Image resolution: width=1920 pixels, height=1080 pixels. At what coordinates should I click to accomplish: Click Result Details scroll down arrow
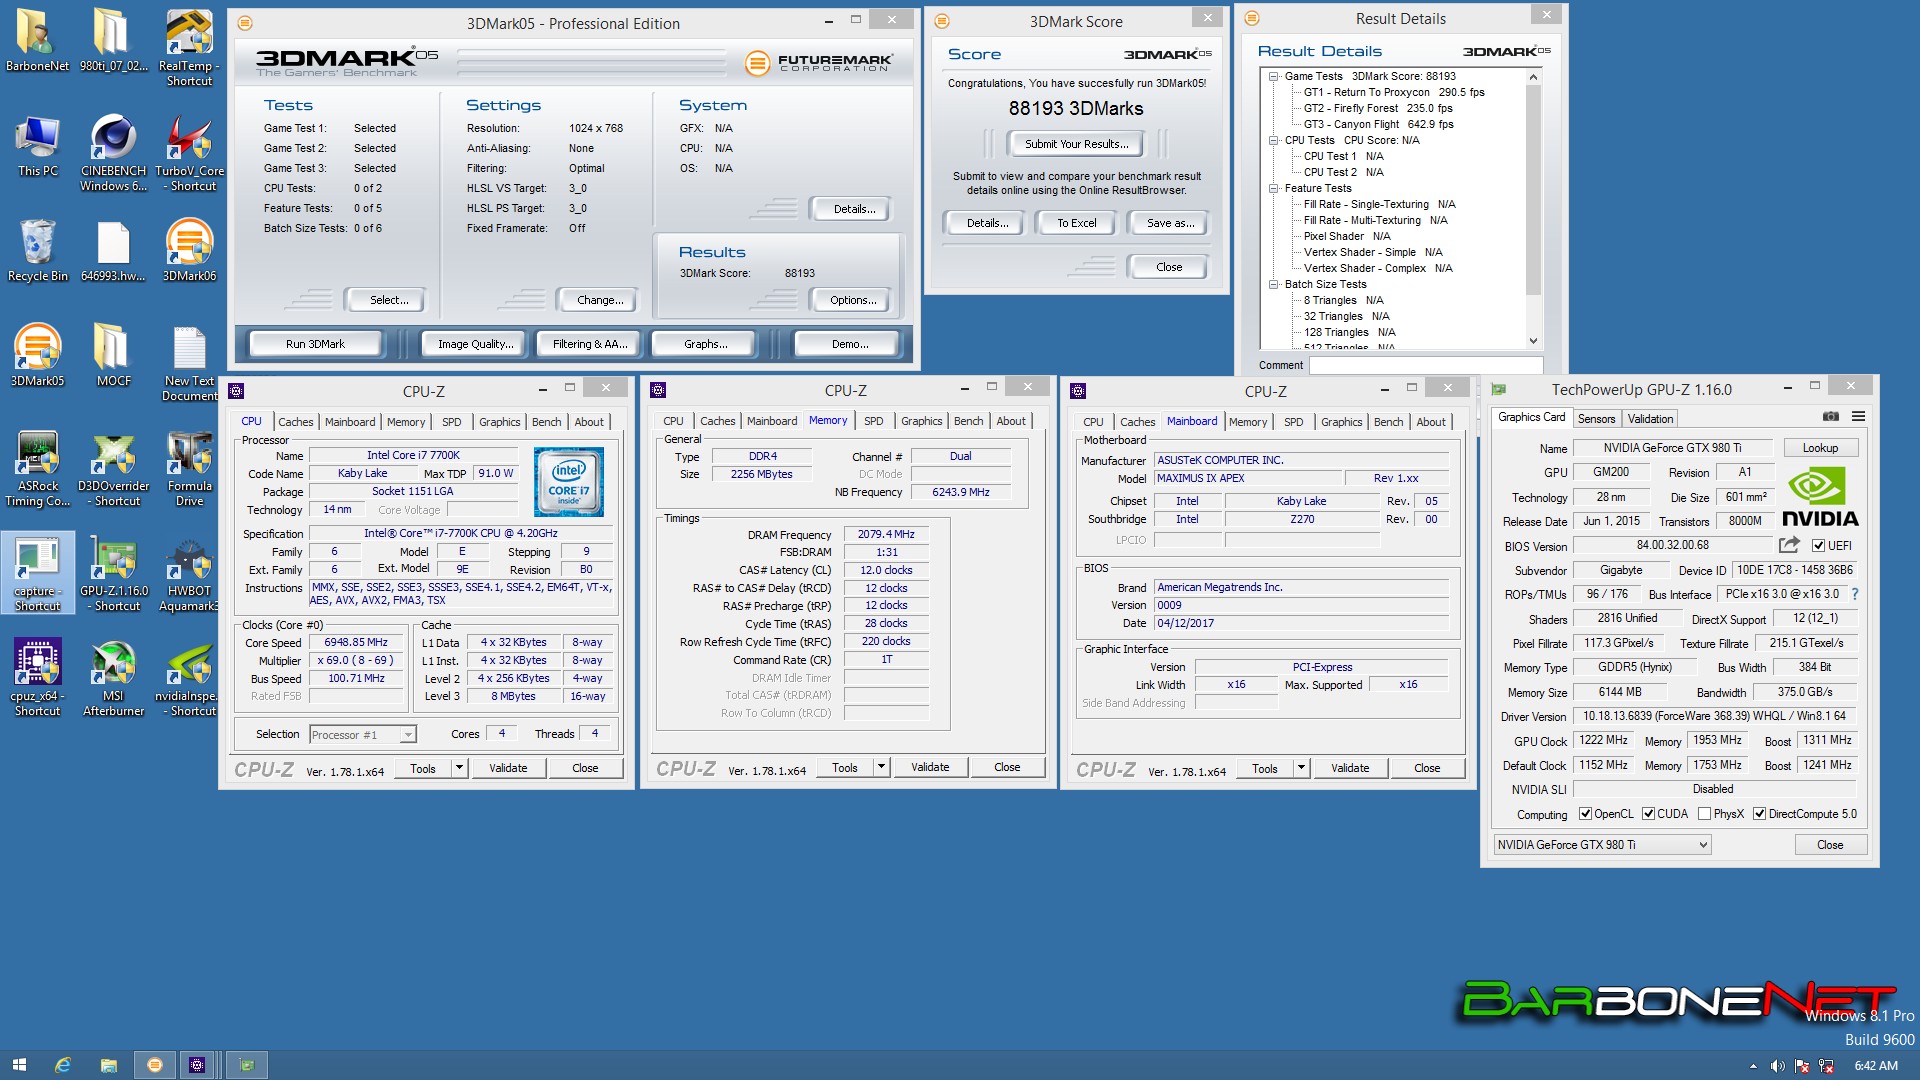click(x=1533, y=341)
